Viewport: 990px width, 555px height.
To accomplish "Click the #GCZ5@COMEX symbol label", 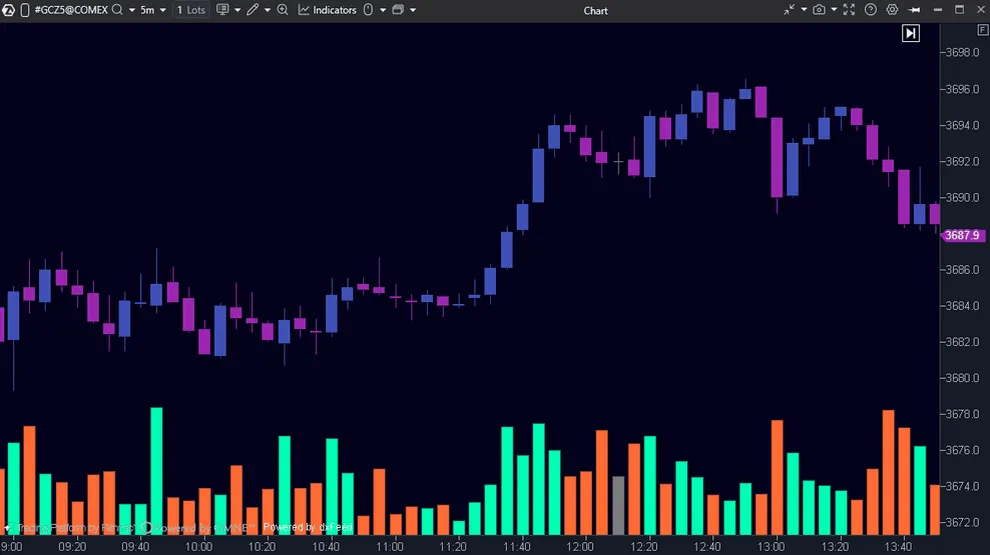I will click(70, 10).
